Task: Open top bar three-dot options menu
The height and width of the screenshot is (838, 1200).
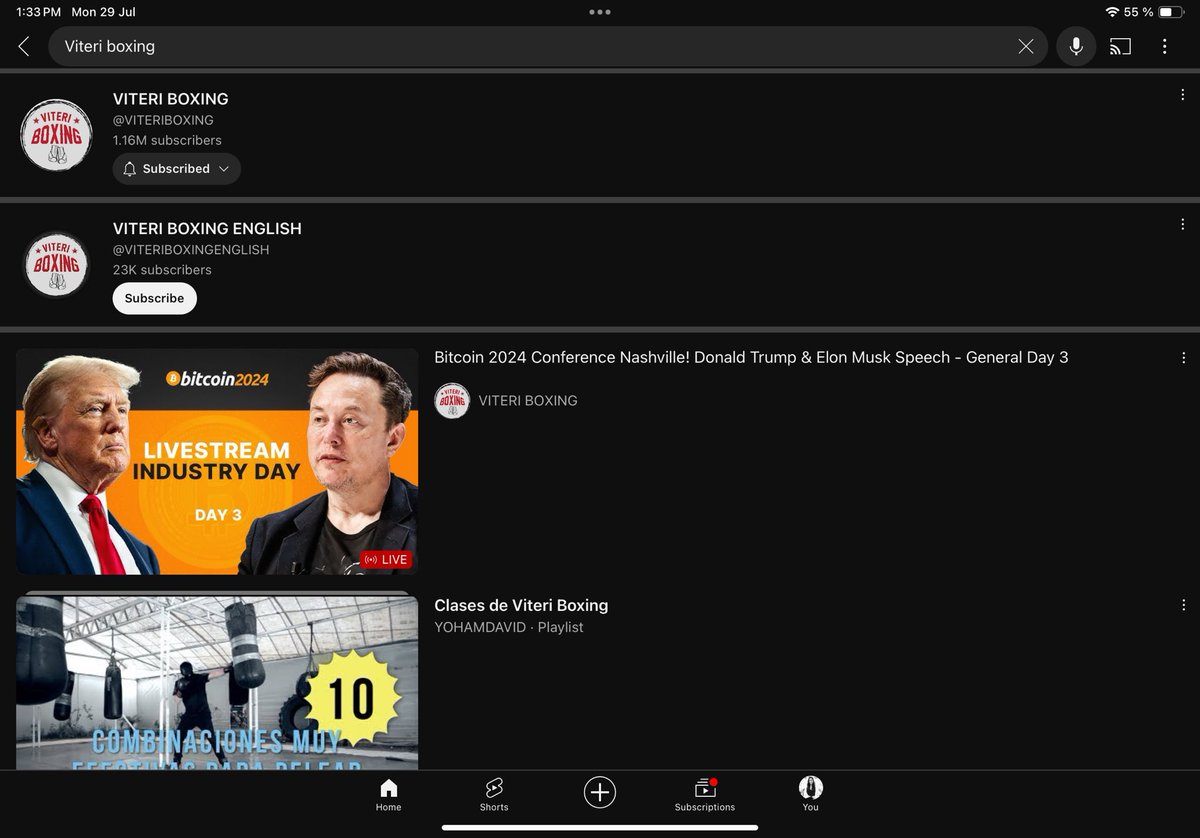Action: pyautogui.click(x=1165, y=46)
